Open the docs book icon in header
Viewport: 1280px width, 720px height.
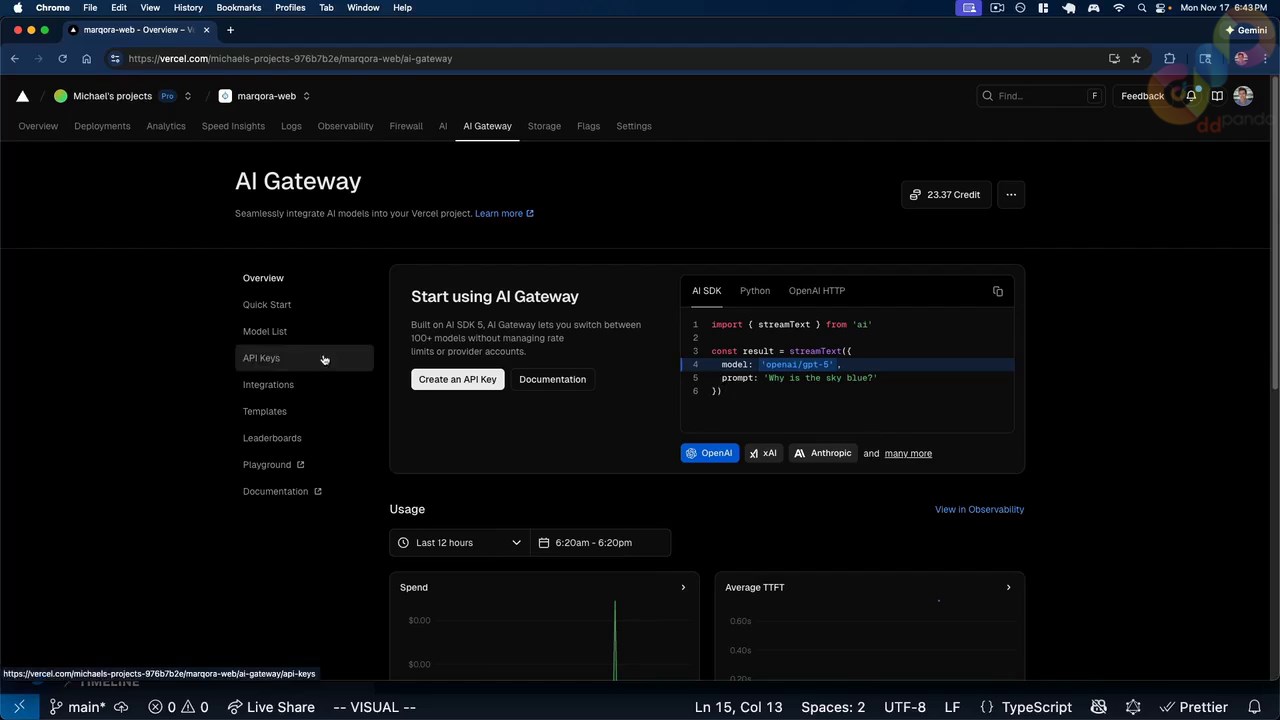1217,96
